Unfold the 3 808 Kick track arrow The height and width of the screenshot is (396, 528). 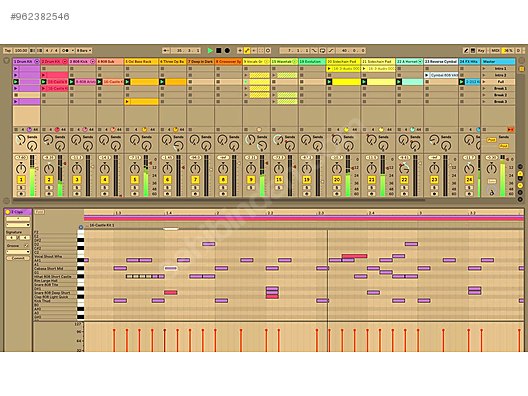[92, 62]
